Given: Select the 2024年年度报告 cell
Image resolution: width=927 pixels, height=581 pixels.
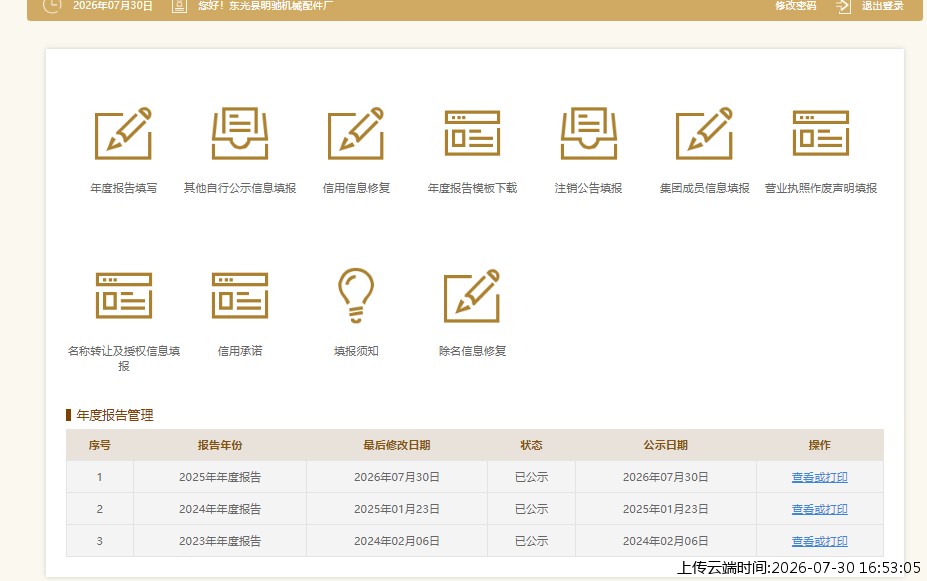Looking at the screenshot, I should coord(220,509).
